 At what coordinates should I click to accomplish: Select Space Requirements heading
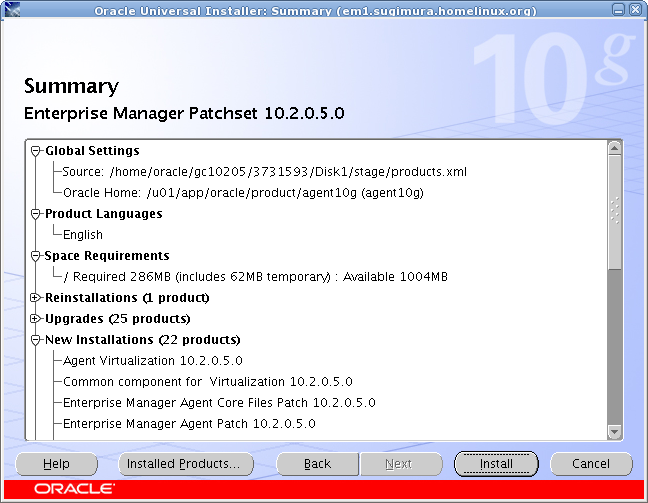click(107, 256)
